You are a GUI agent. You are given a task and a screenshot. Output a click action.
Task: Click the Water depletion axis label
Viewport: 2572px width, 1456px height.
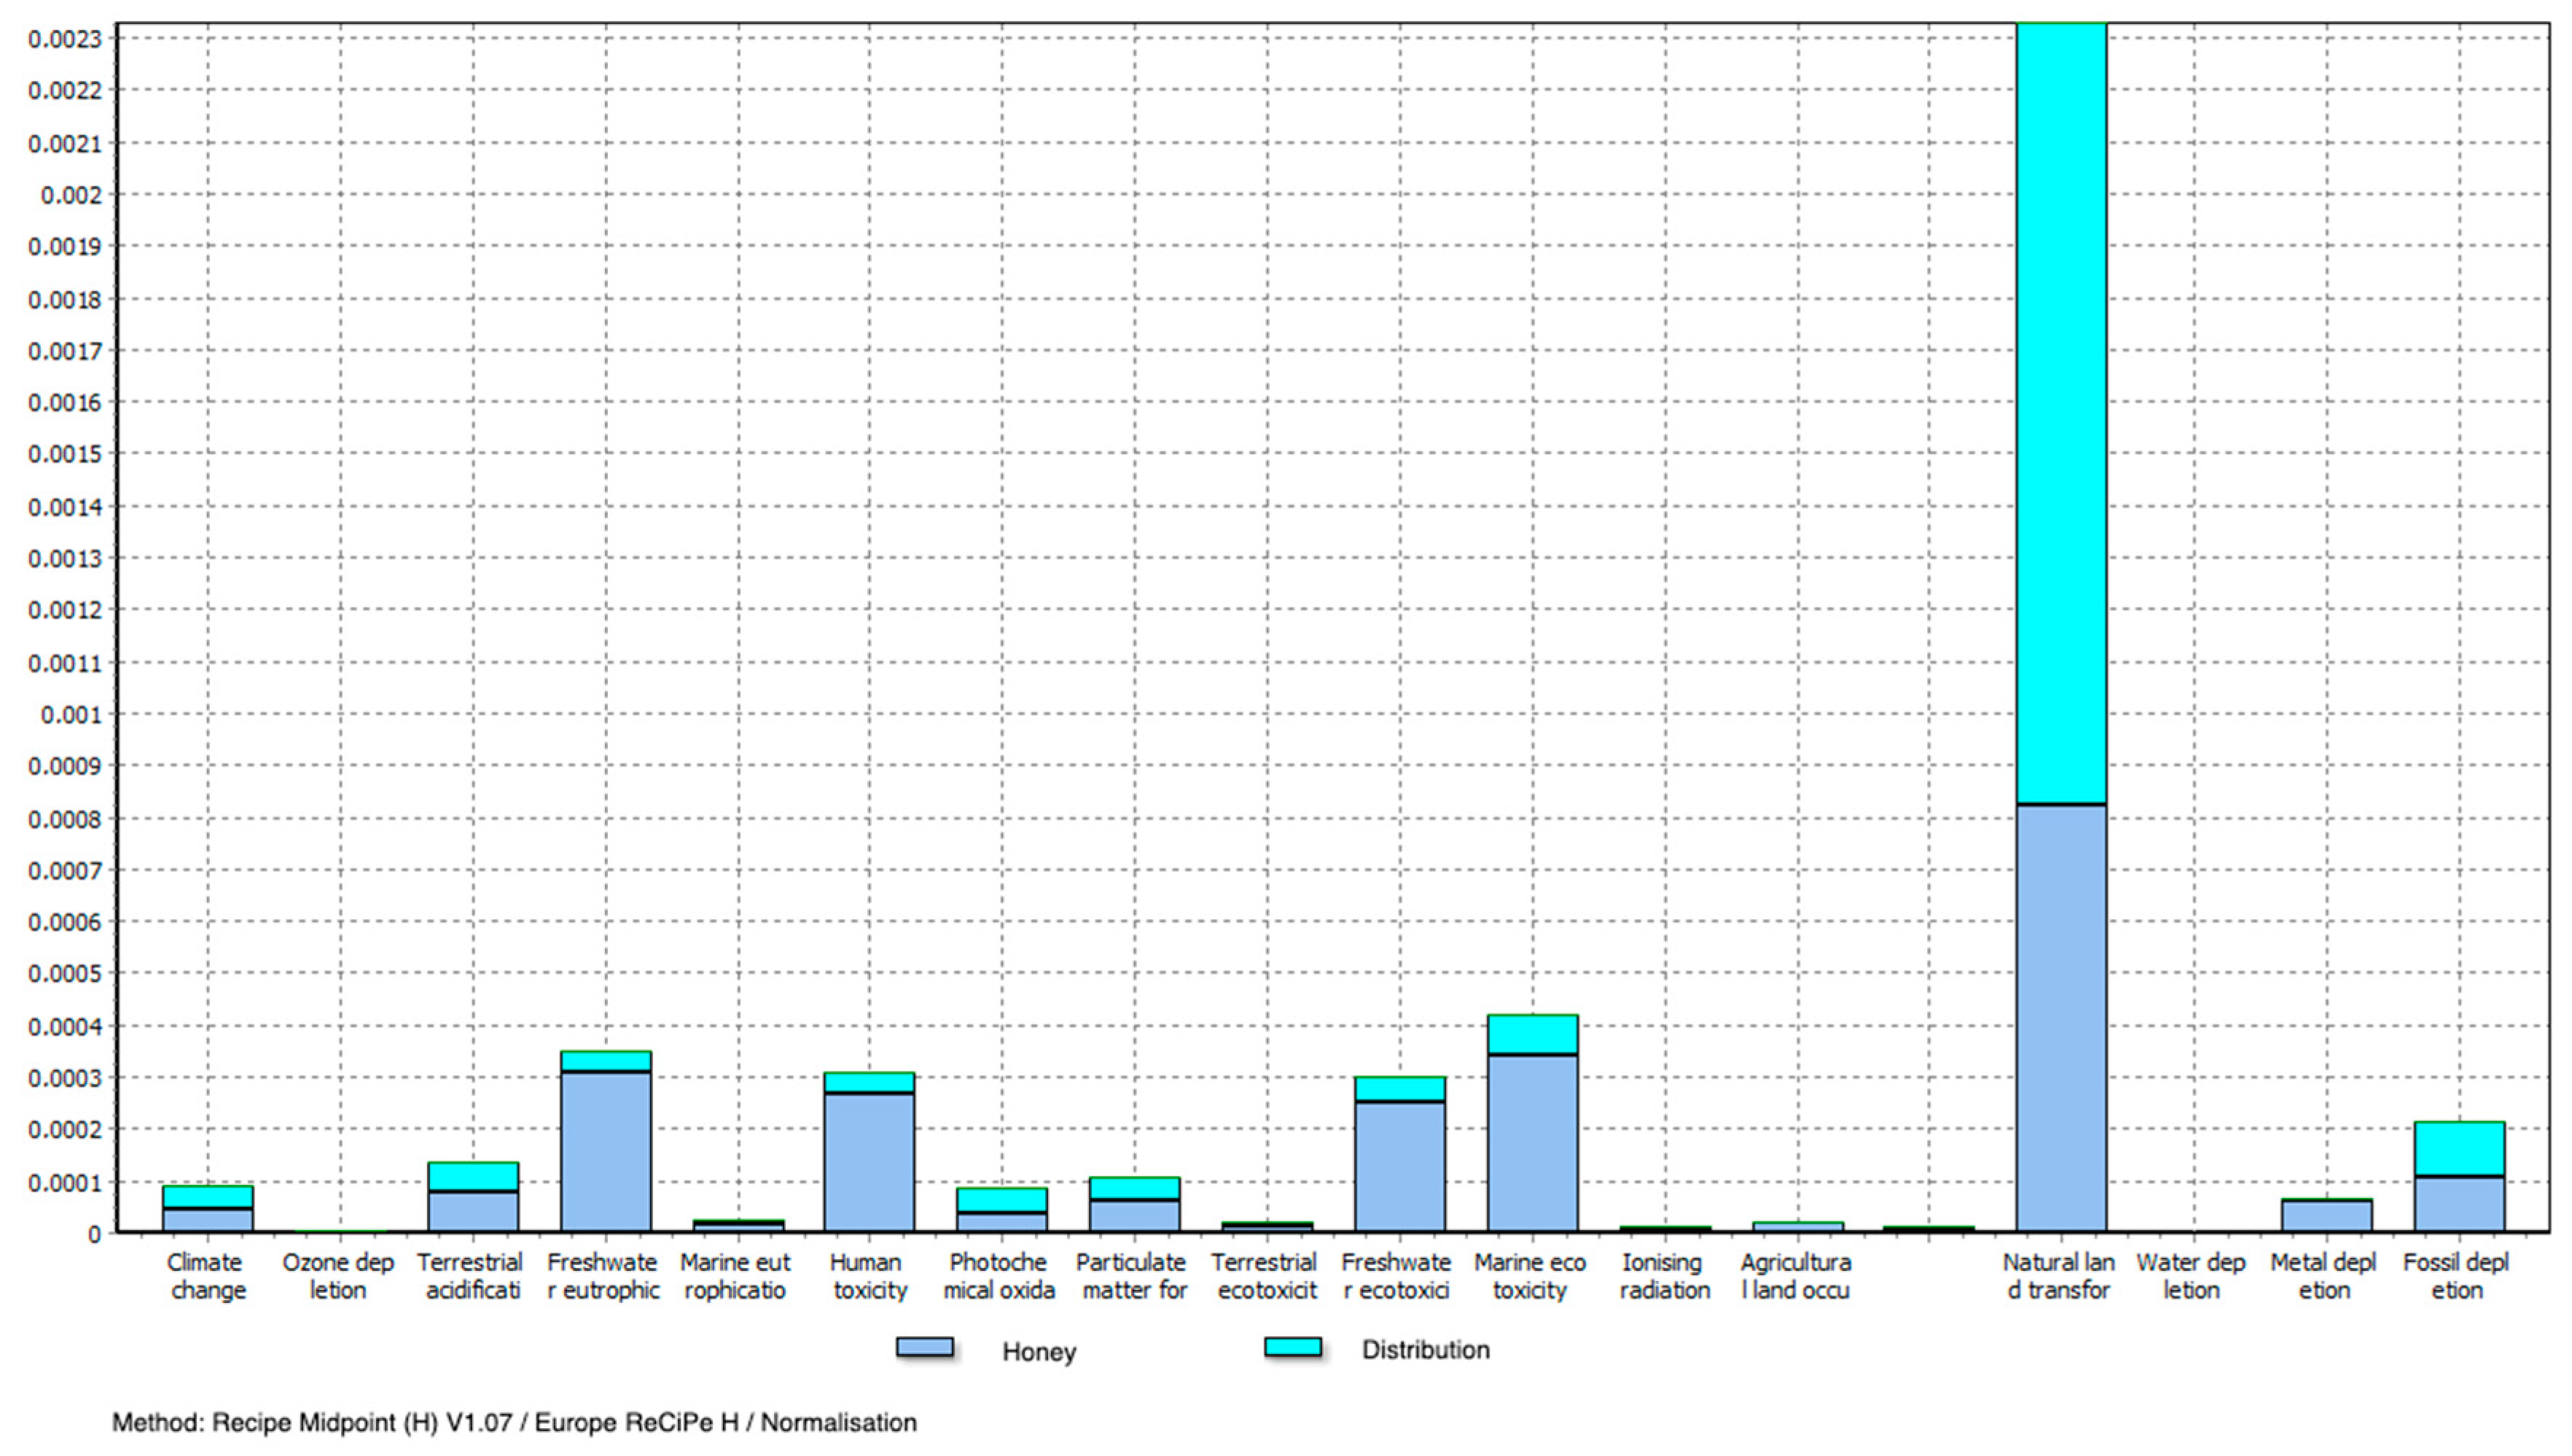click(x=2190, y=1276)
